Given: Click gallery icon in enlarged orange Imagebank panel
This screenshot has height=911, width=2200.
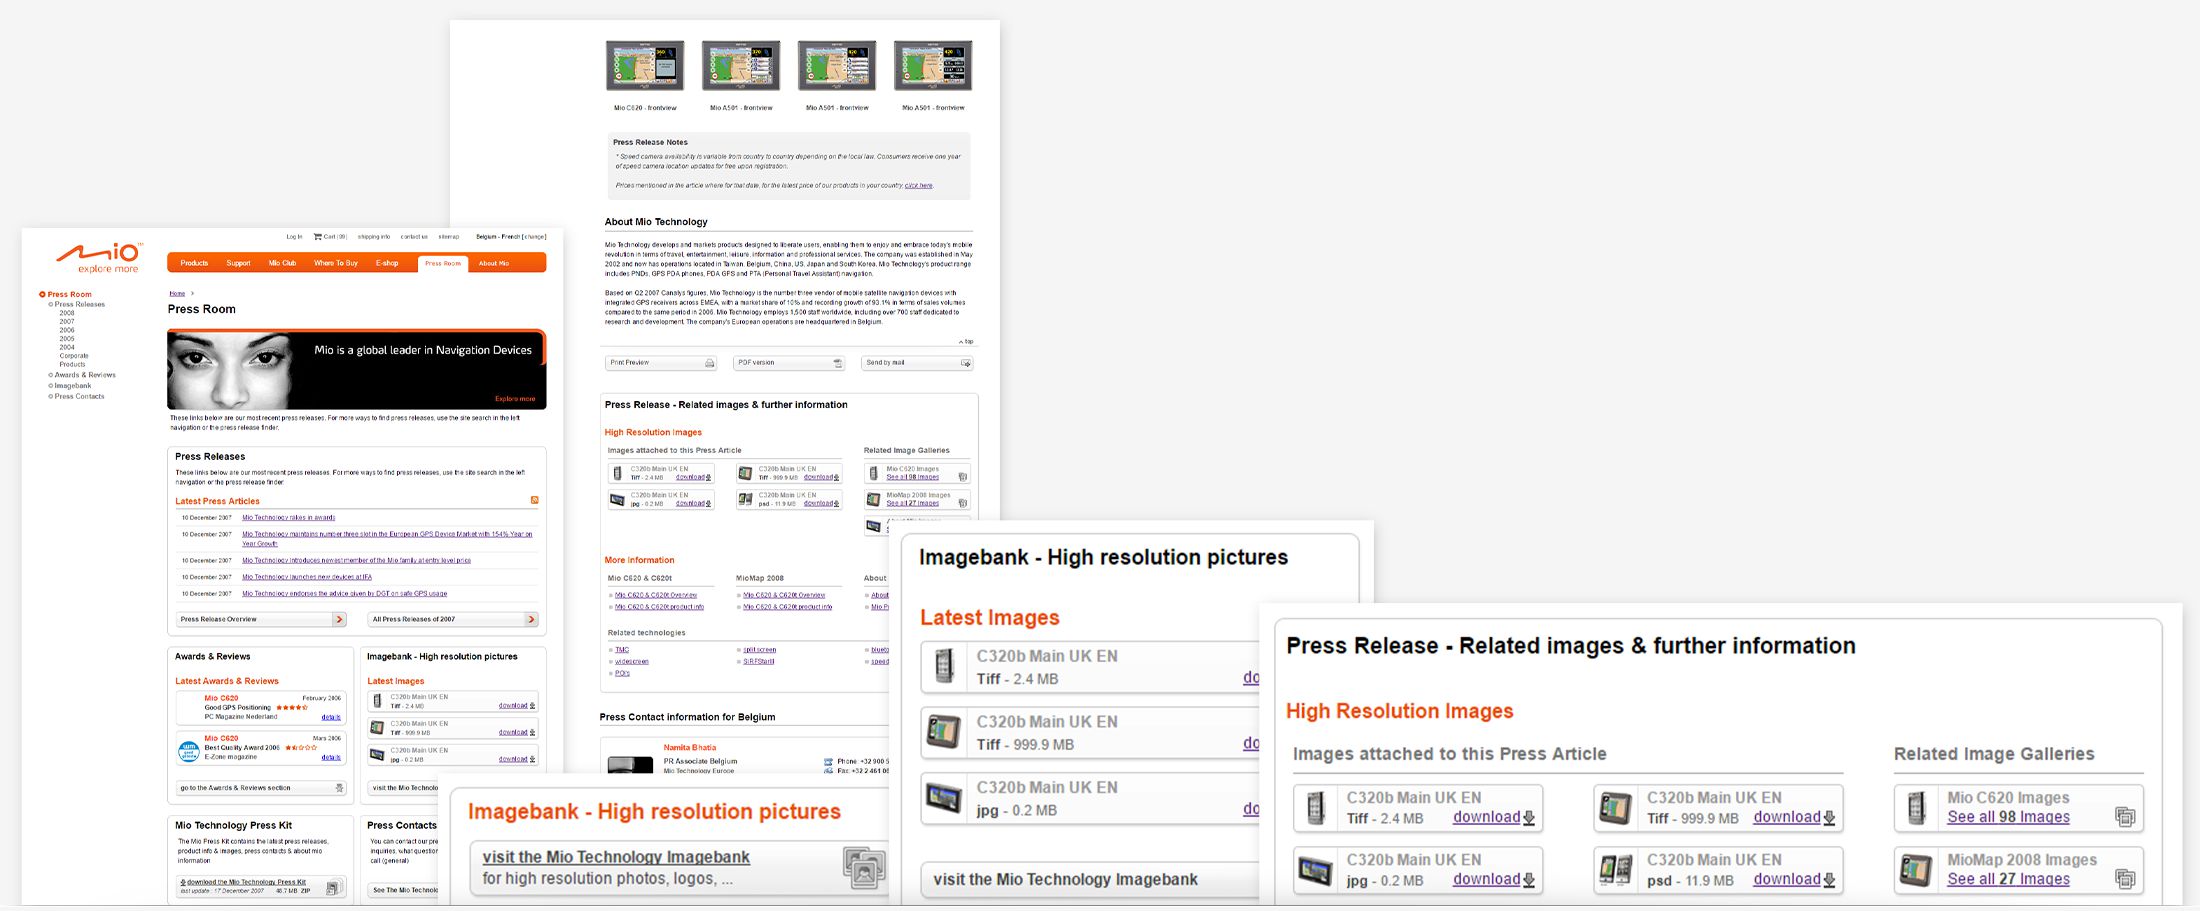Looking at the screenshot, I should [x=863, y=868].
